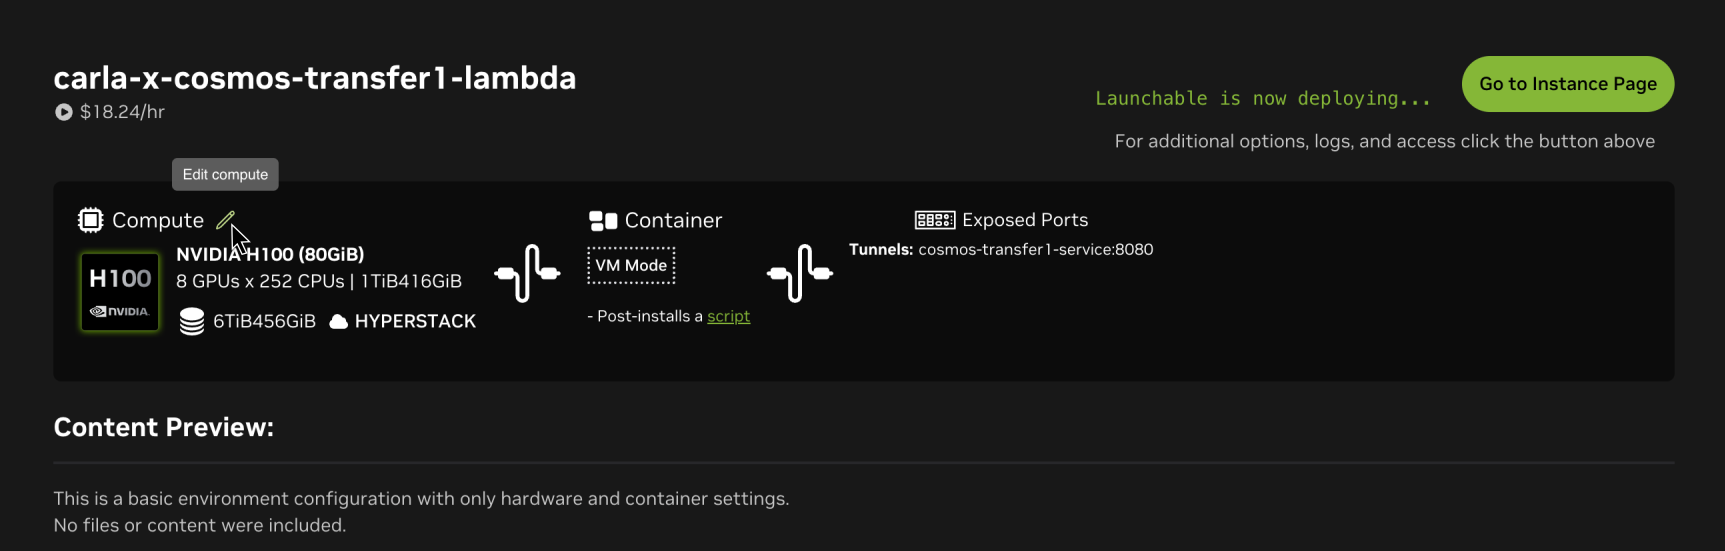Click the carla-x-cosmos-transfer1-lambda title
The width and height of the screenshot is (1725, 551).
click(x=315, y=78)
